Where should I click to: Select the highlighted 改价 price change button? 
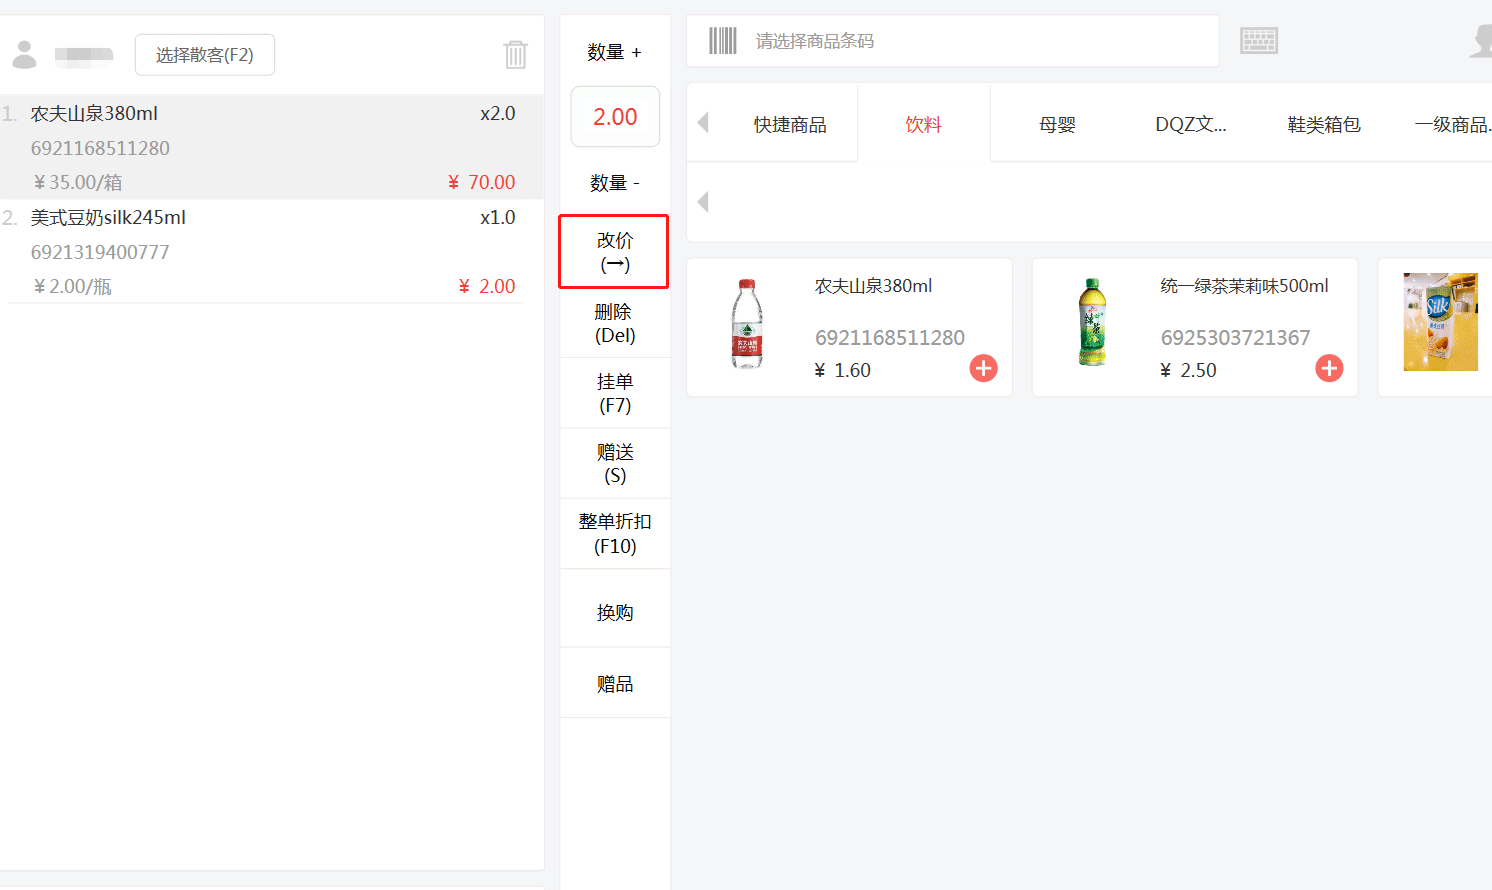pyautogui.click(x=613, y=251)
